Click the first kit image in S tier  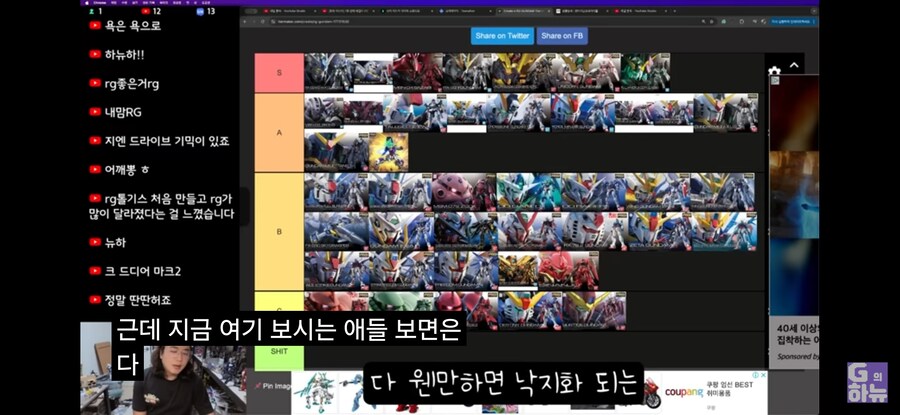point(328,73)
